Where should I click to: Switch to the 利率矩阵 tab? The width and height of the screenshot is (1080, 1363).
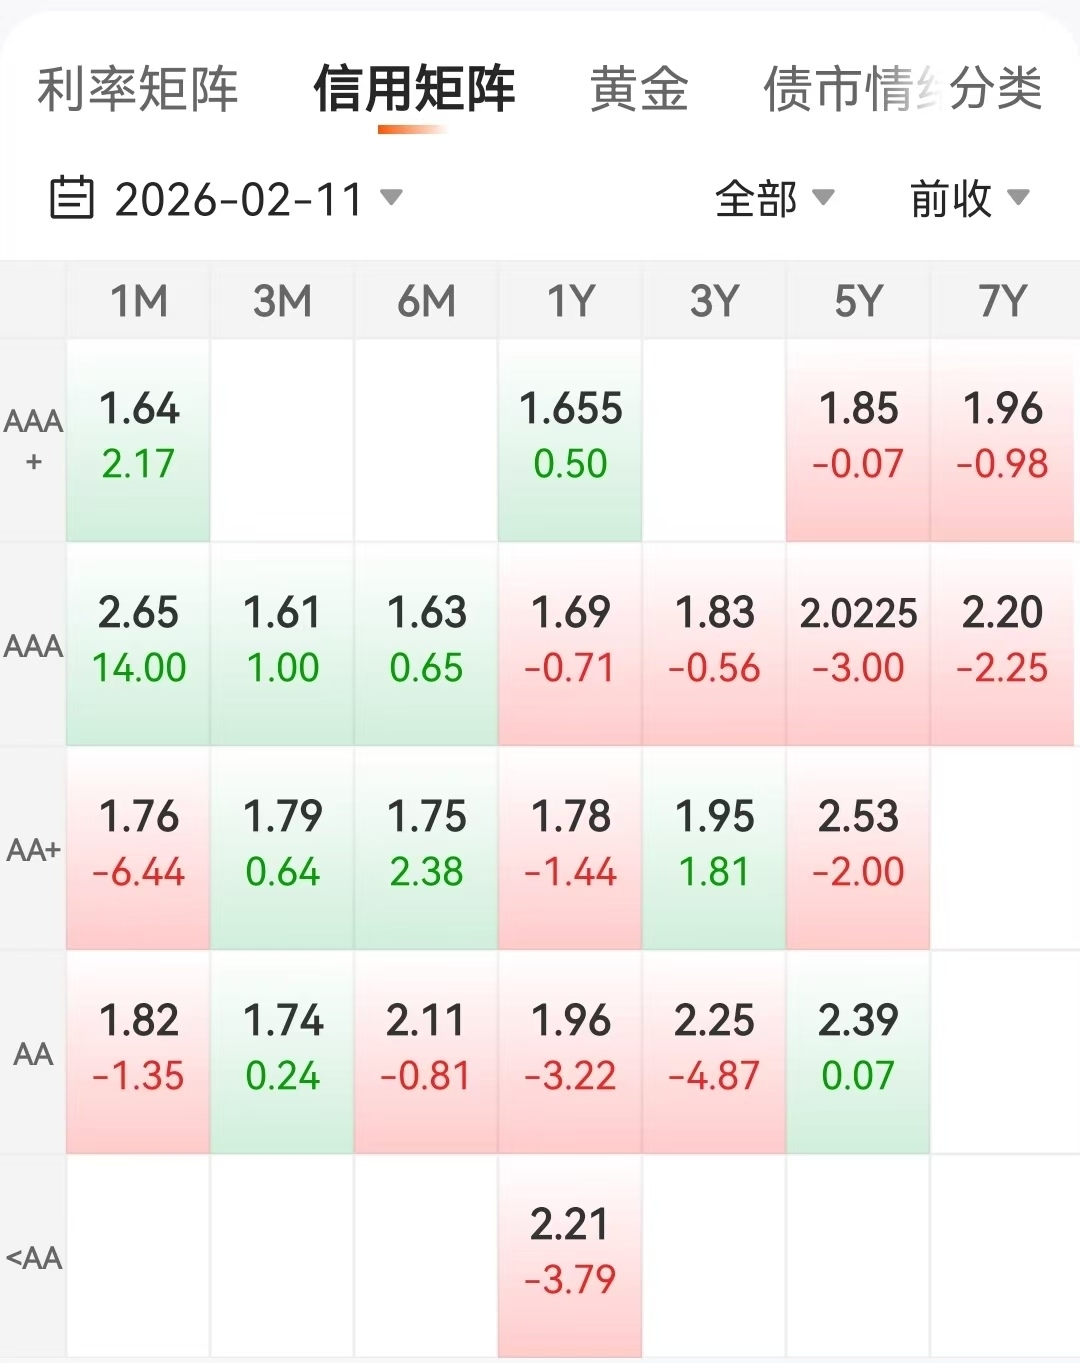pos(138,89)
